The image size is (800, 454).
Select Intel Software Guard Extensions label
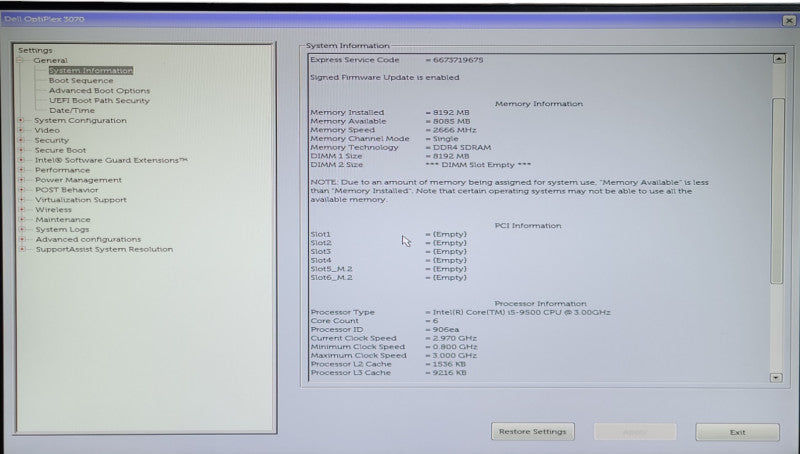[x=111, y=160]
